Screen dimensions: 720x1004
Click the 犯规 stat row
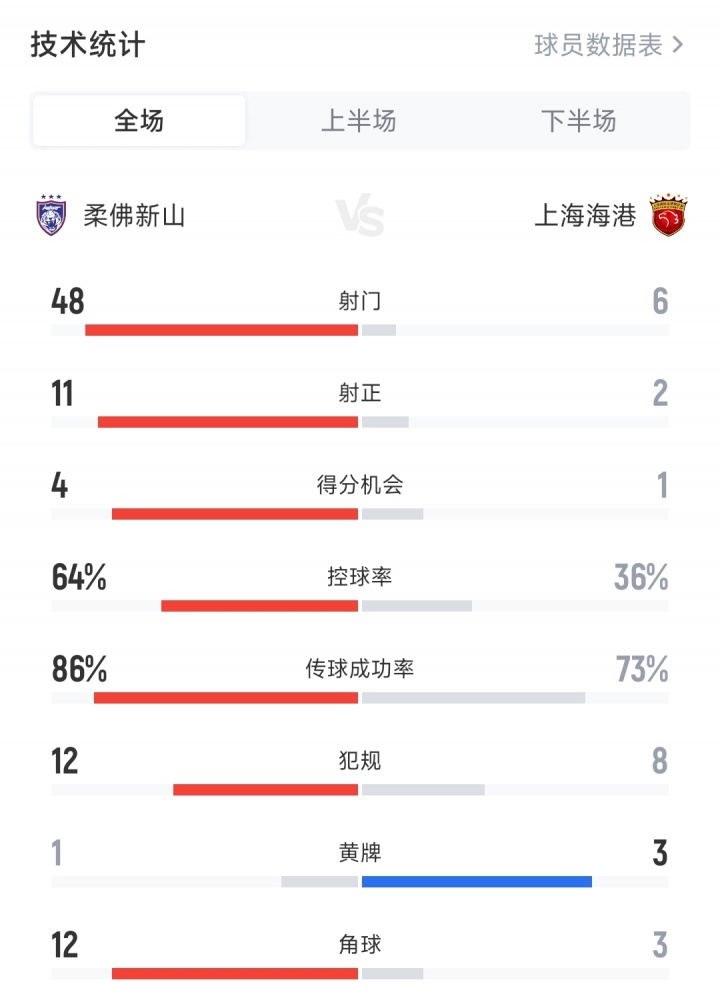(x=360, y=761)
